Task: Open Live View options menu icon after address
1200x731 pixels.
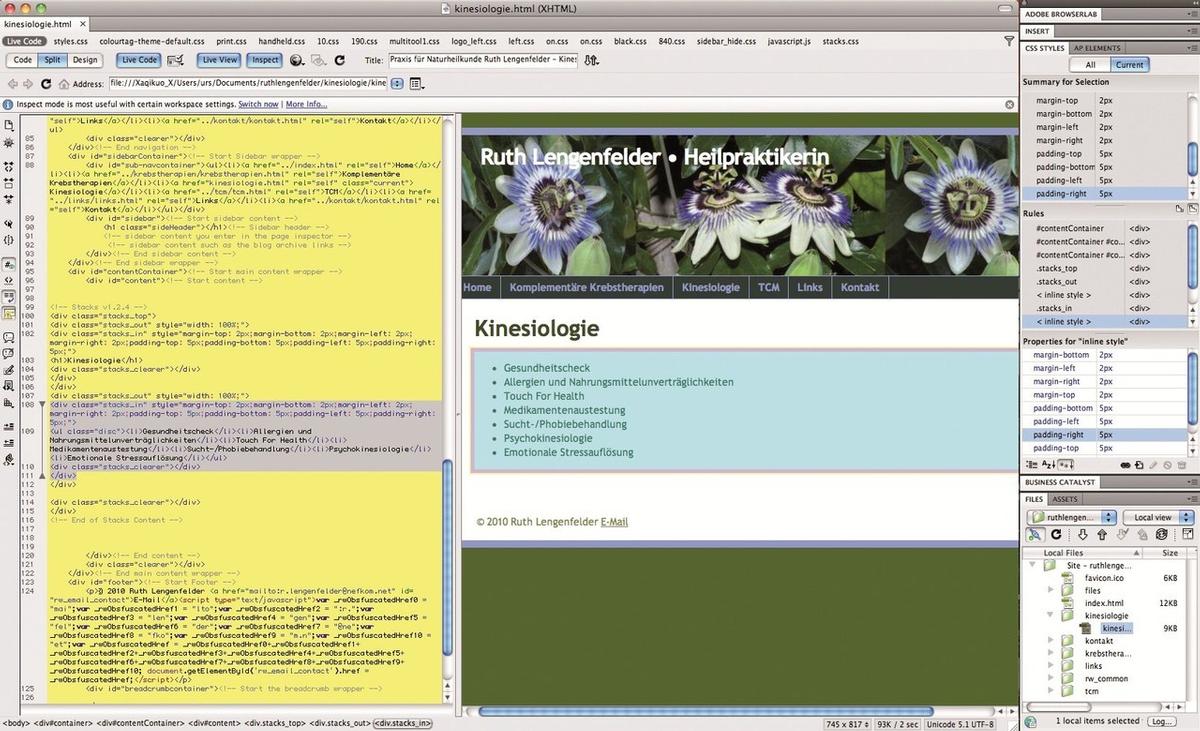Action: point(416,84)
